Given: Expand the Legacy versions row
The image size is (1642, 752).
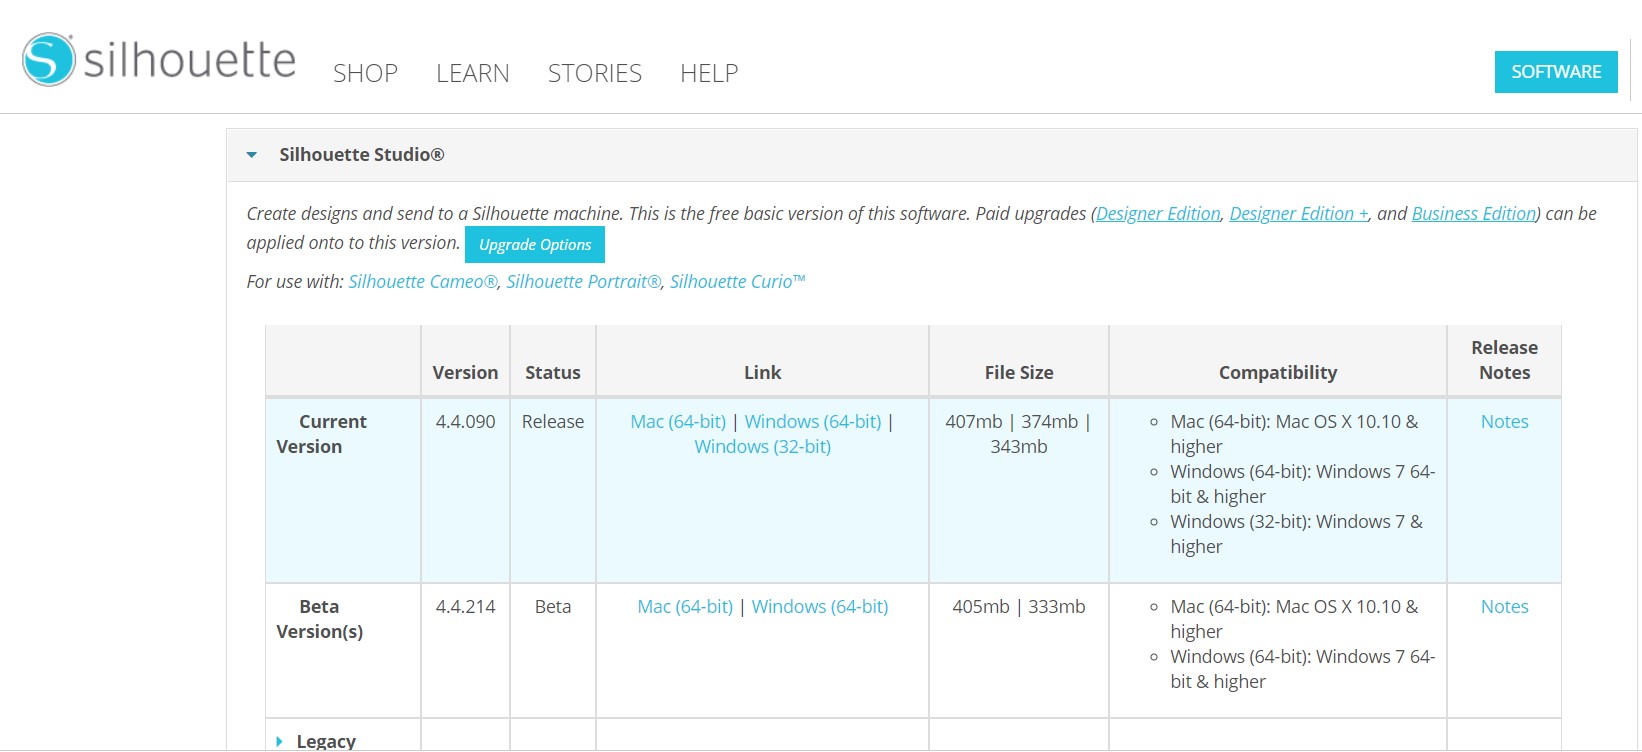Looking at the screenshot, I should (x=279, y=741).
